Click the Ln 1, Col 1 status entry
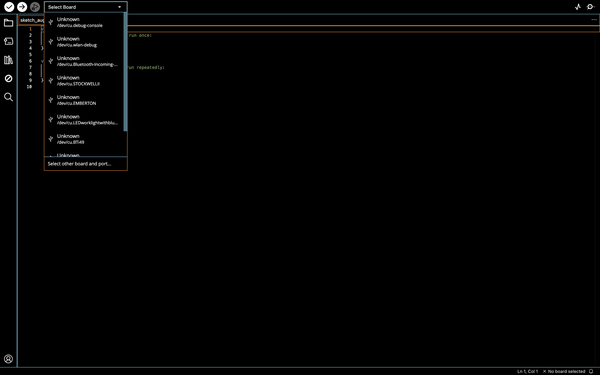 (x=527, y=372)
